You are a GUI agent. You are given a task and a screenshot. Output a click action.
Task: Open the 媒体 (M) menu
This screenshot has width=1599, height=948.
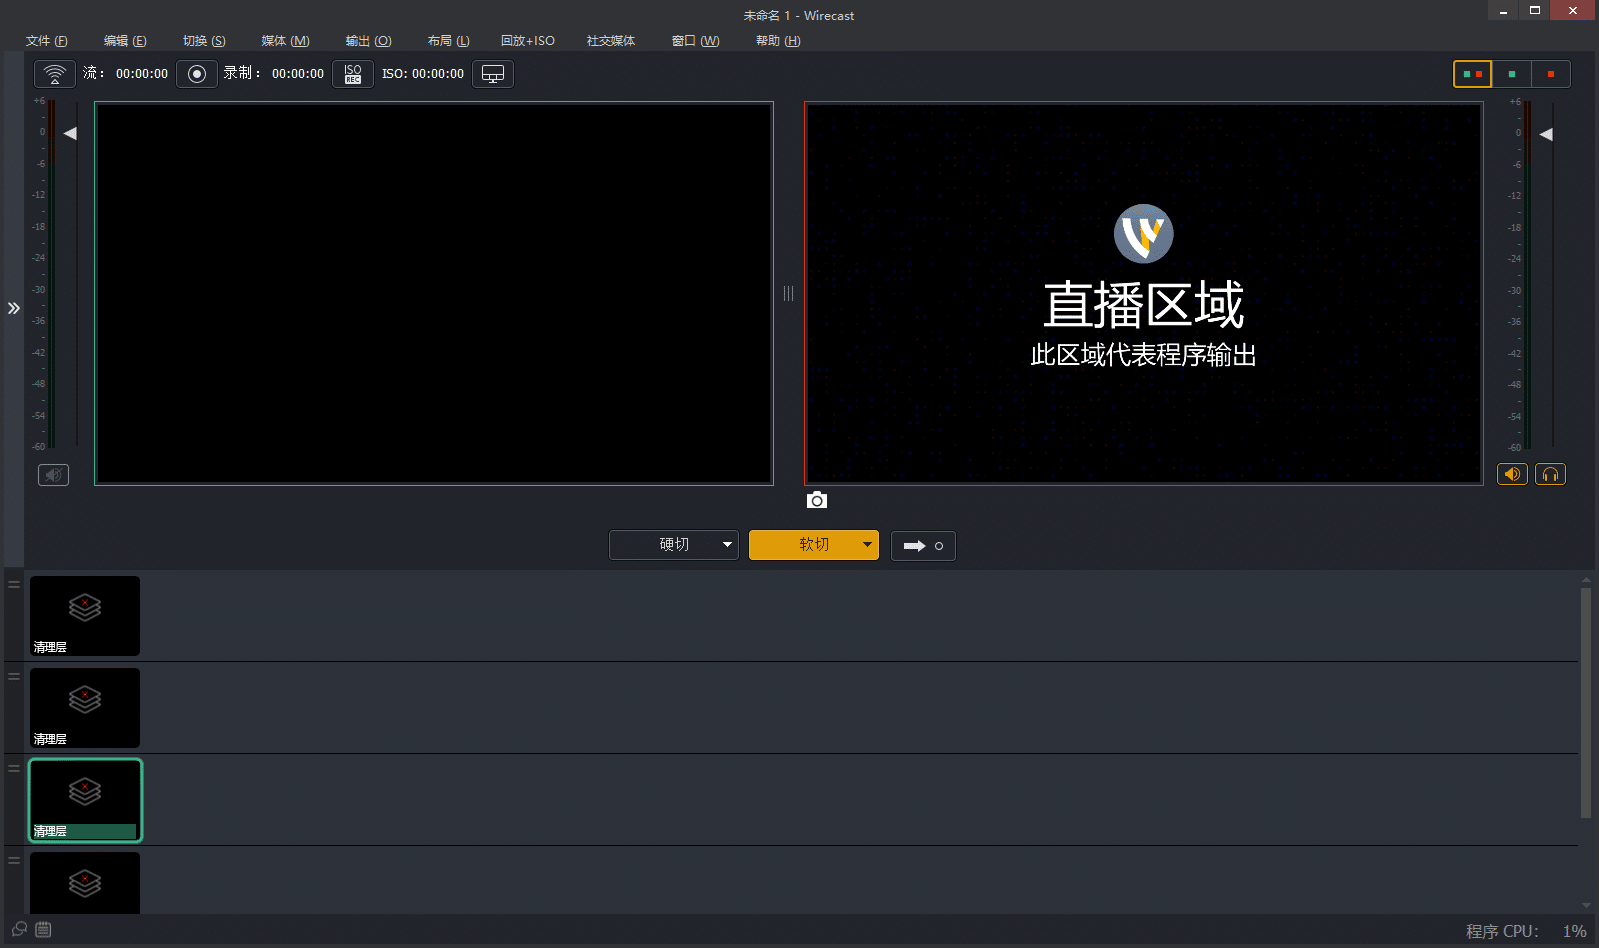[285, 41]
